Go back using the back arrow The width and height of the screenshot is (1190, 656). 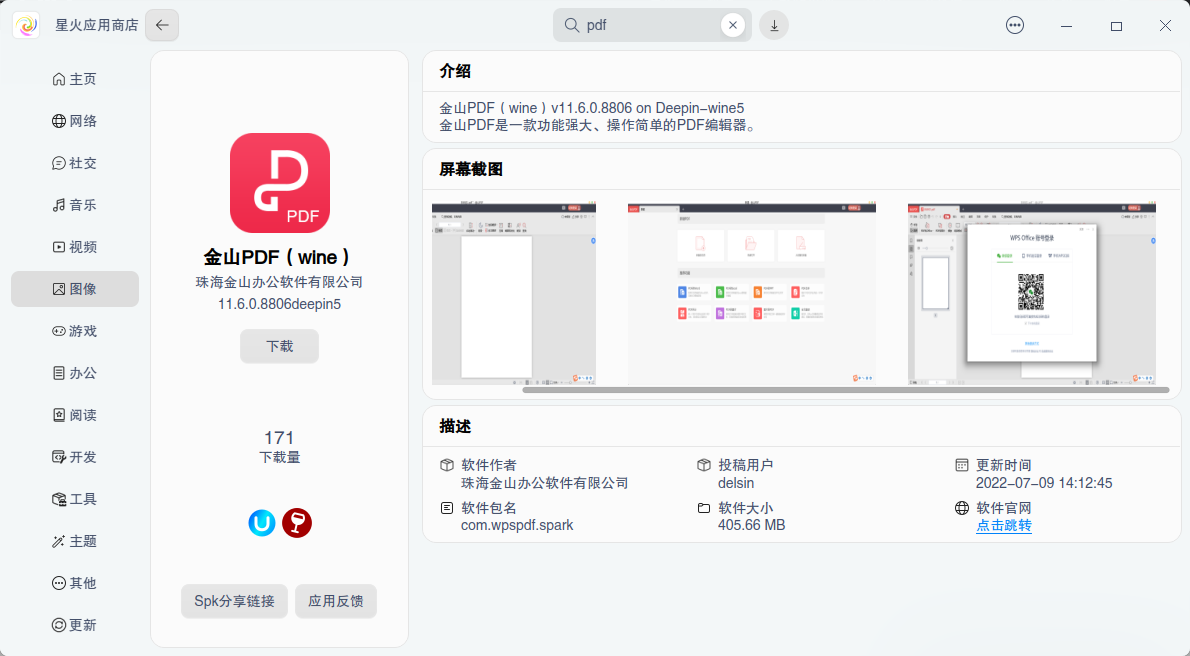(x=161, y=25)
